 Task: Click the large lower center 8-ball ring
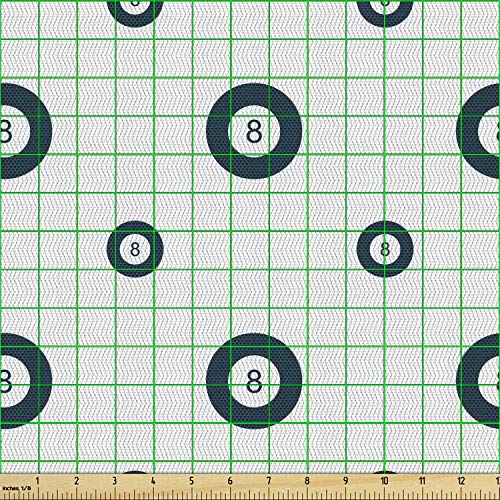254,381
